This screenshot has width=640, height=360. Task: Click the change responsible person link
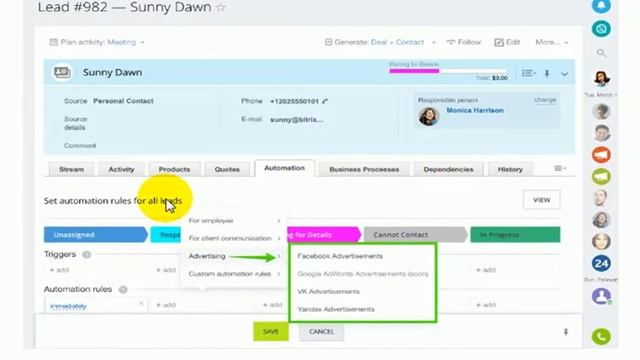pos(545,100)
